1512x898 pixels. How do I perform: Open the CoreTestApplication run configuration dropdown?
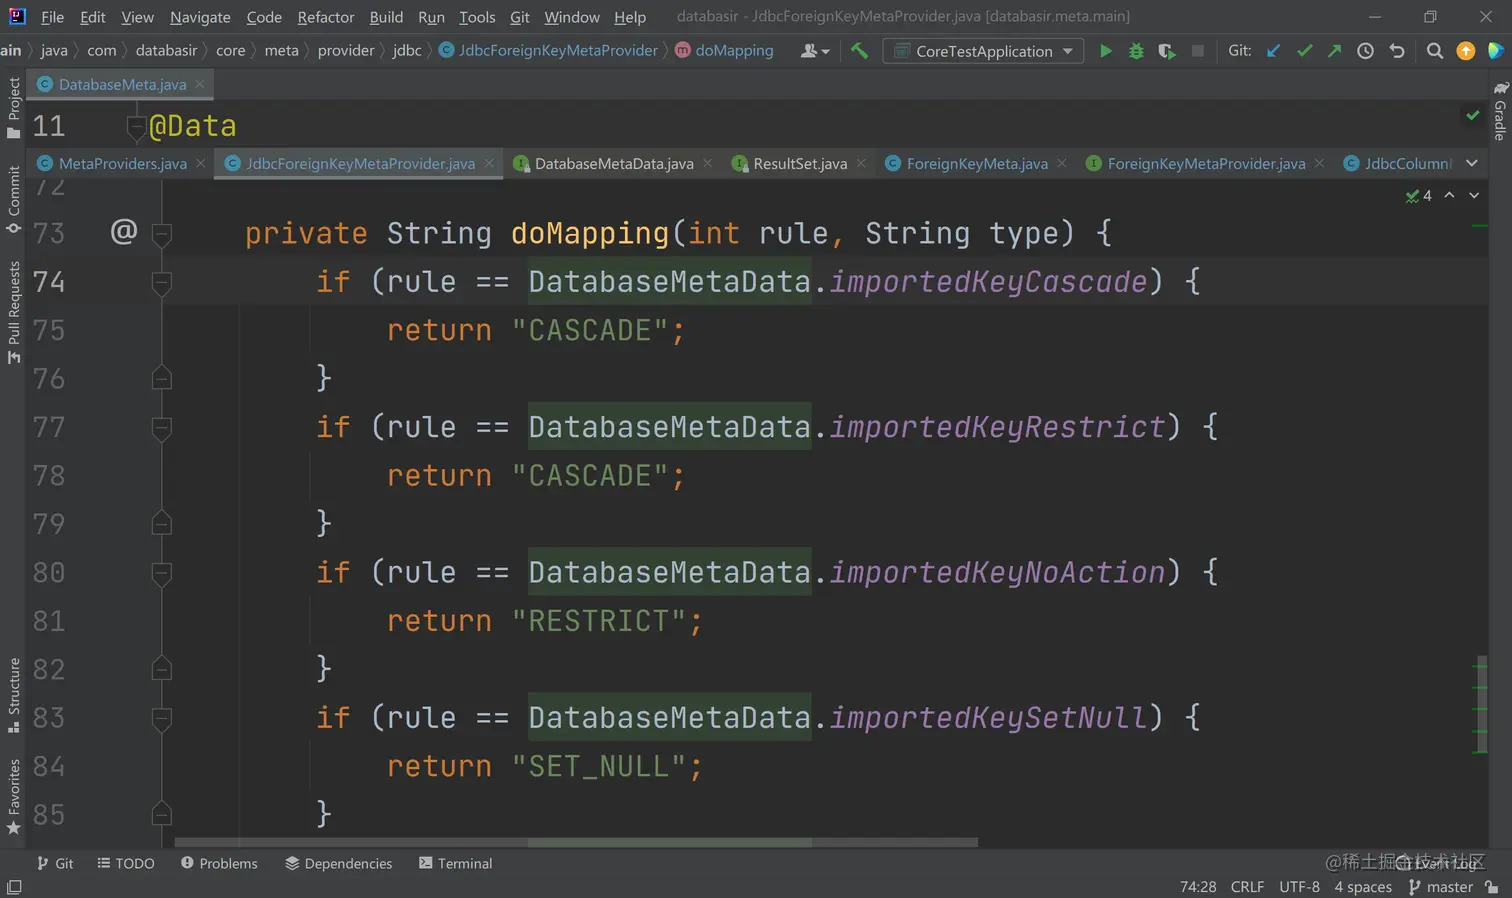tap(984, 51)
